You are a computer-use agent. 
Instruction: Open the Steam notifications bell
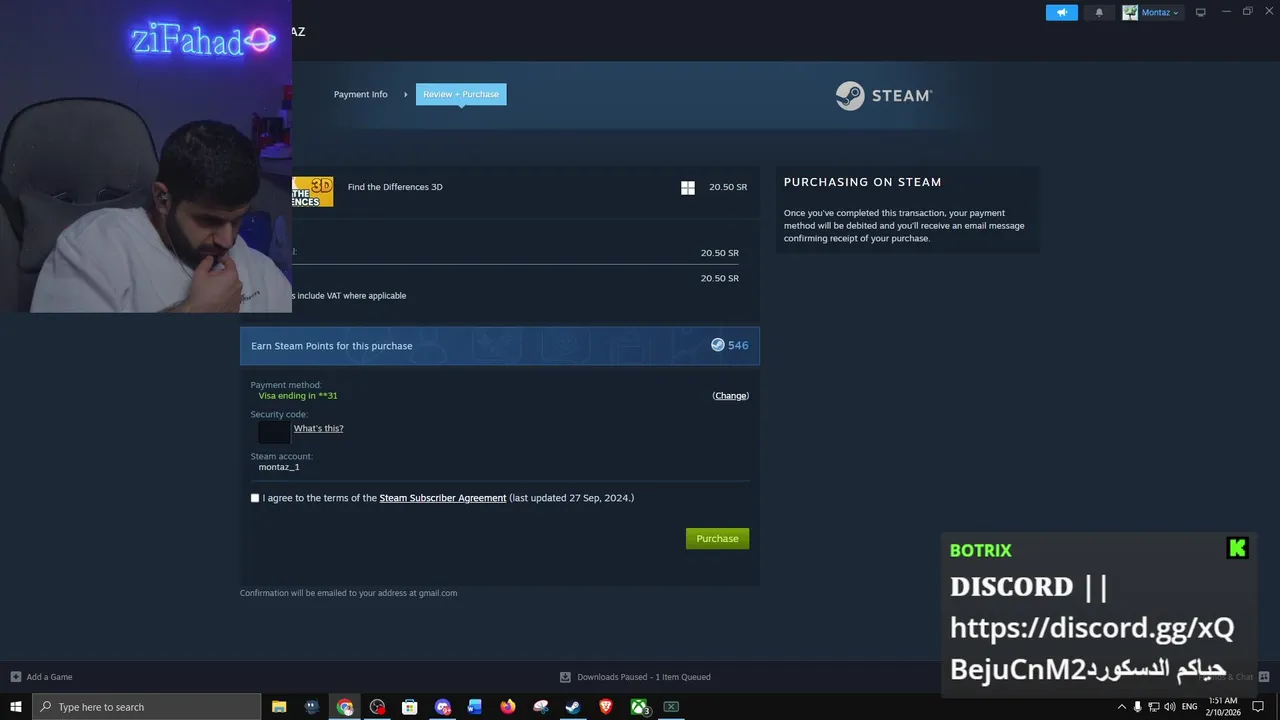click(x=1099, y=12)
